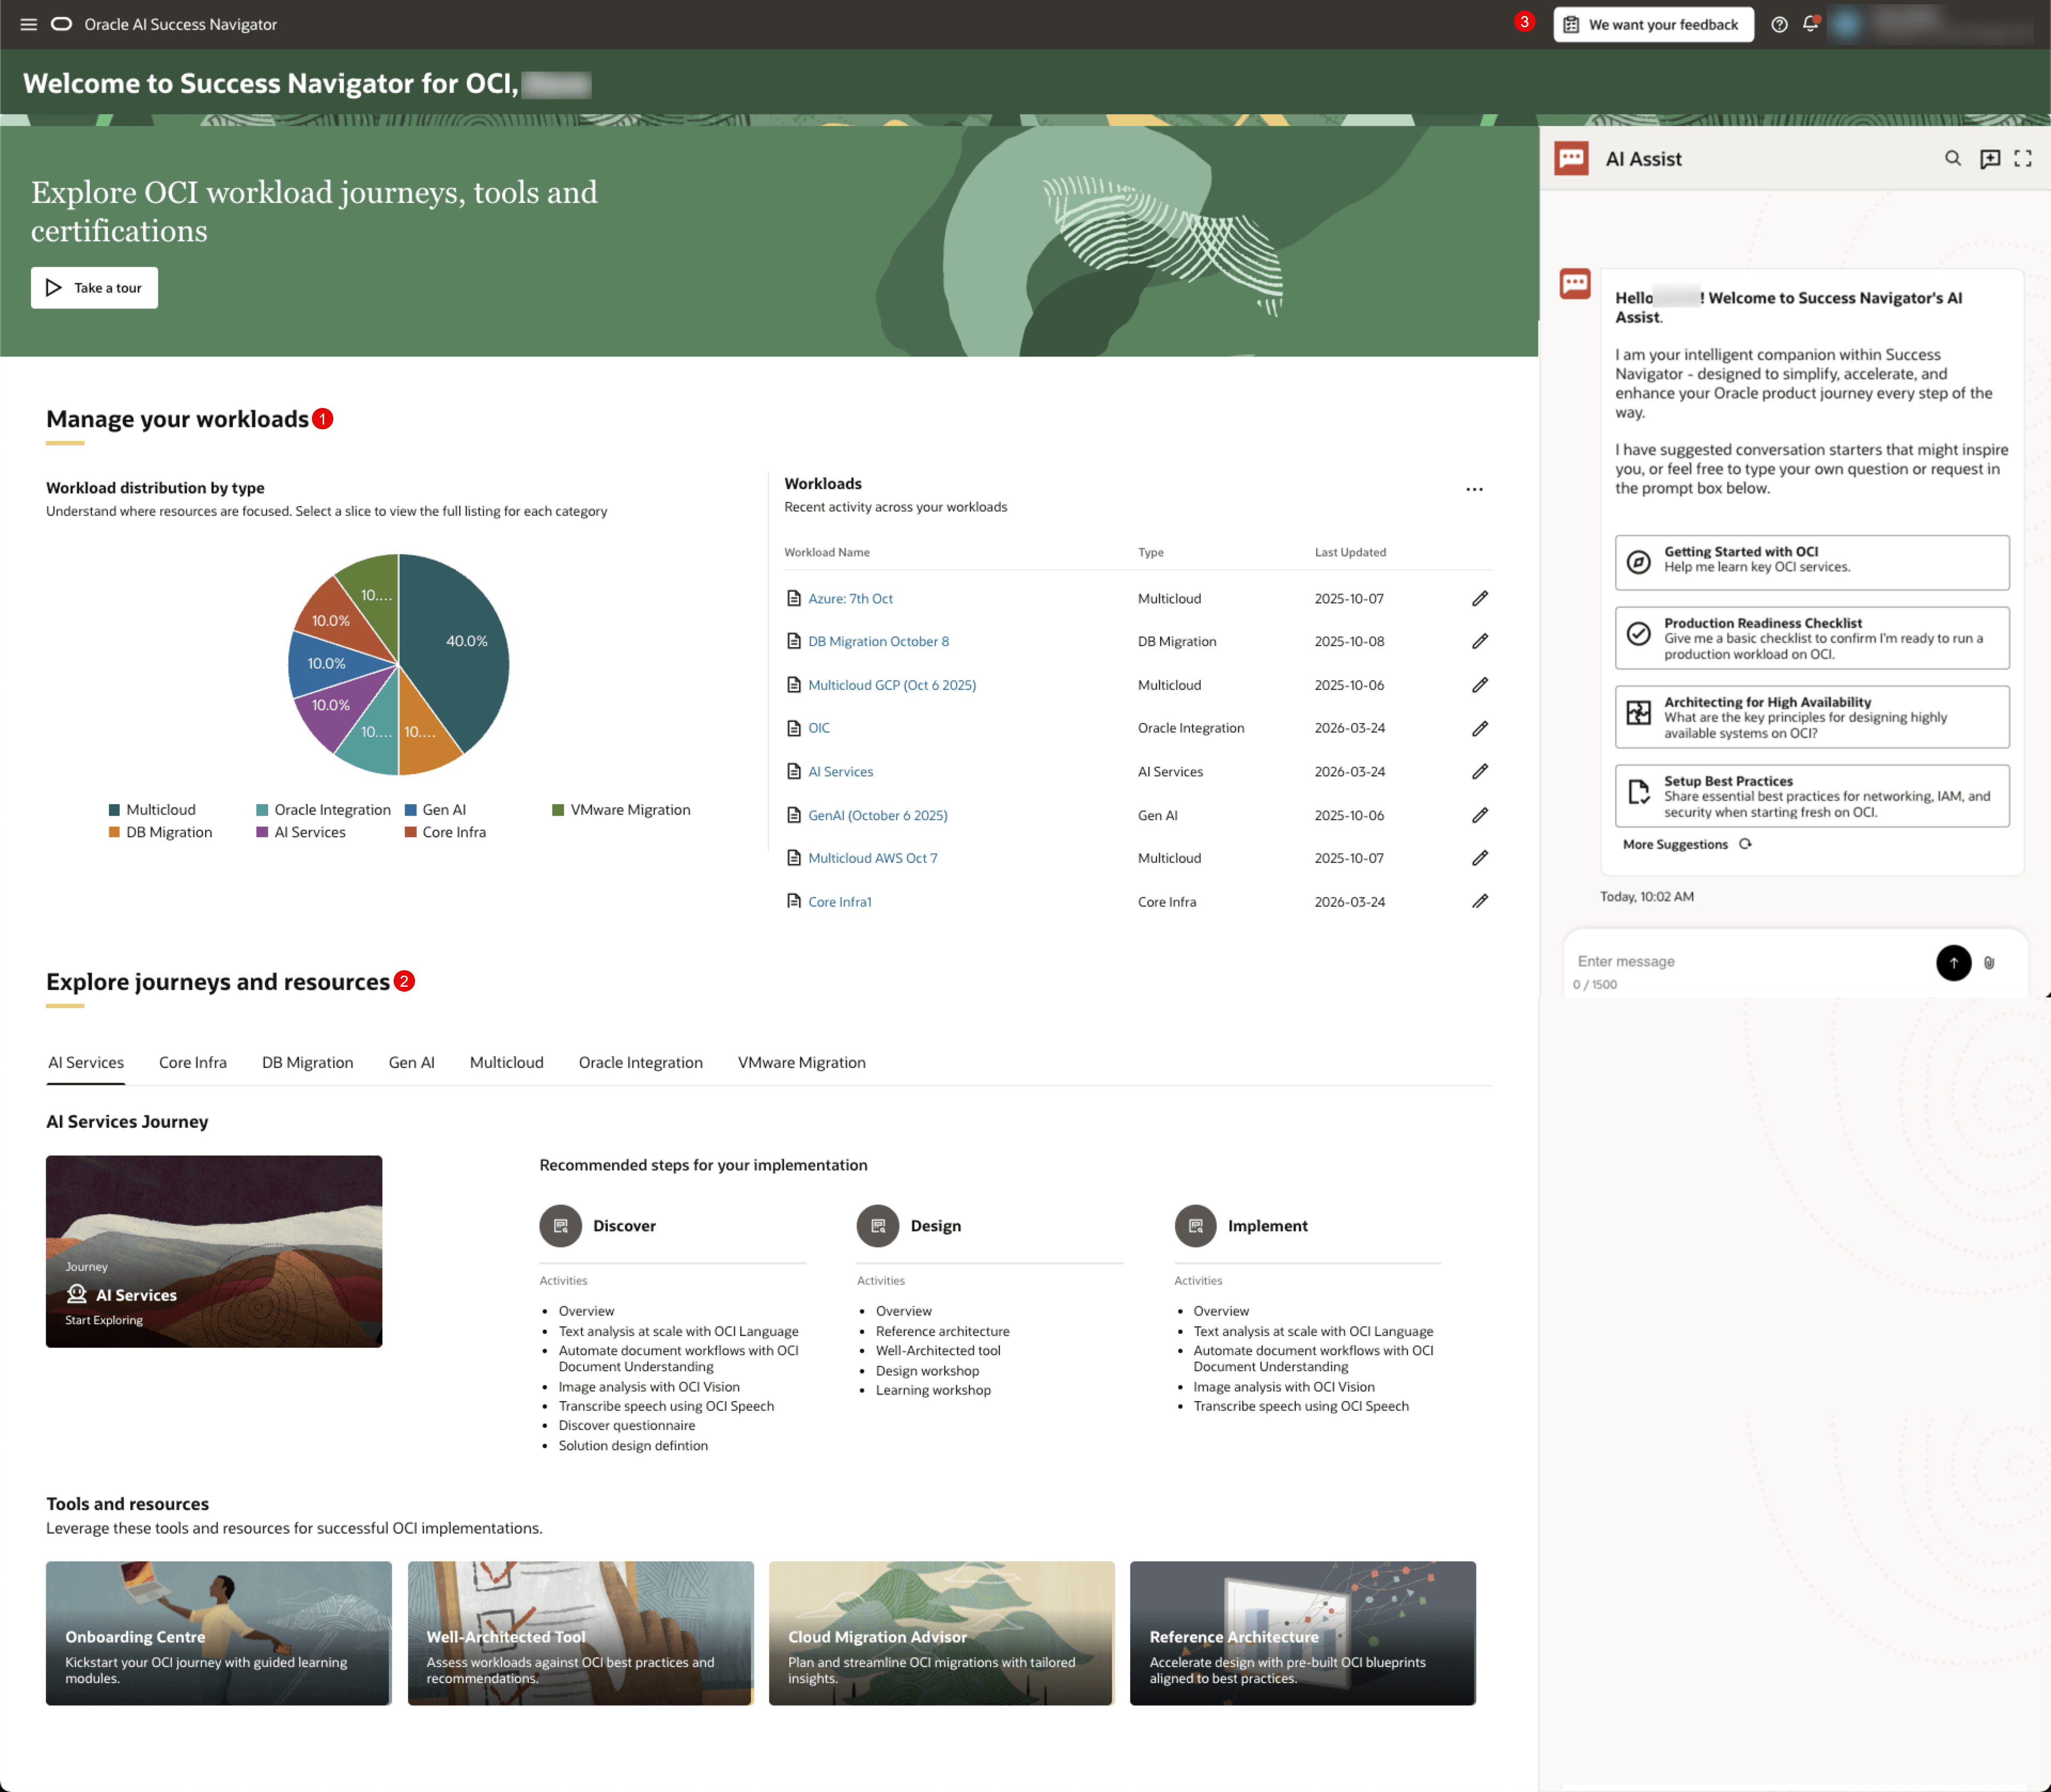Open the OIC workload link
The image size is (2051, 1792).
[819, 728]
